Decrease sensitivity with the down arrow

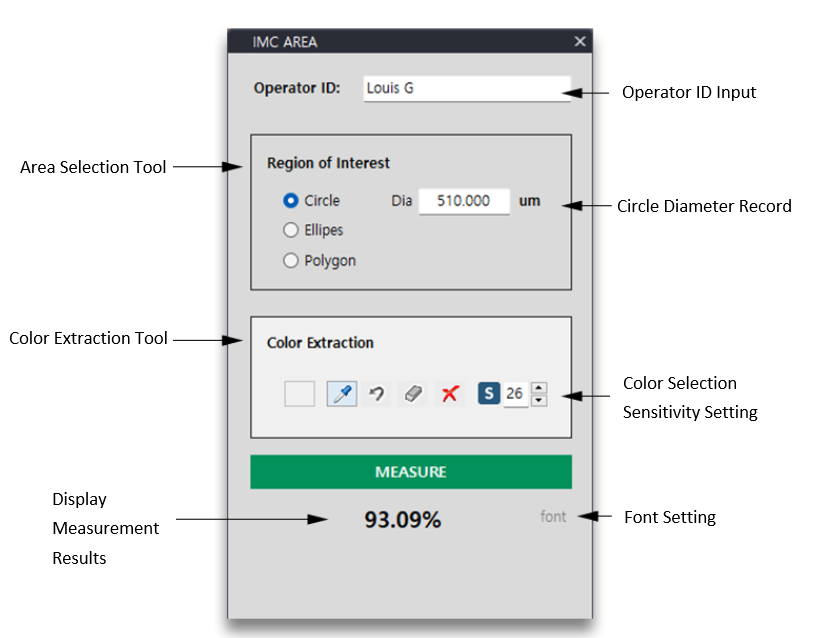[x=539, y=400]
